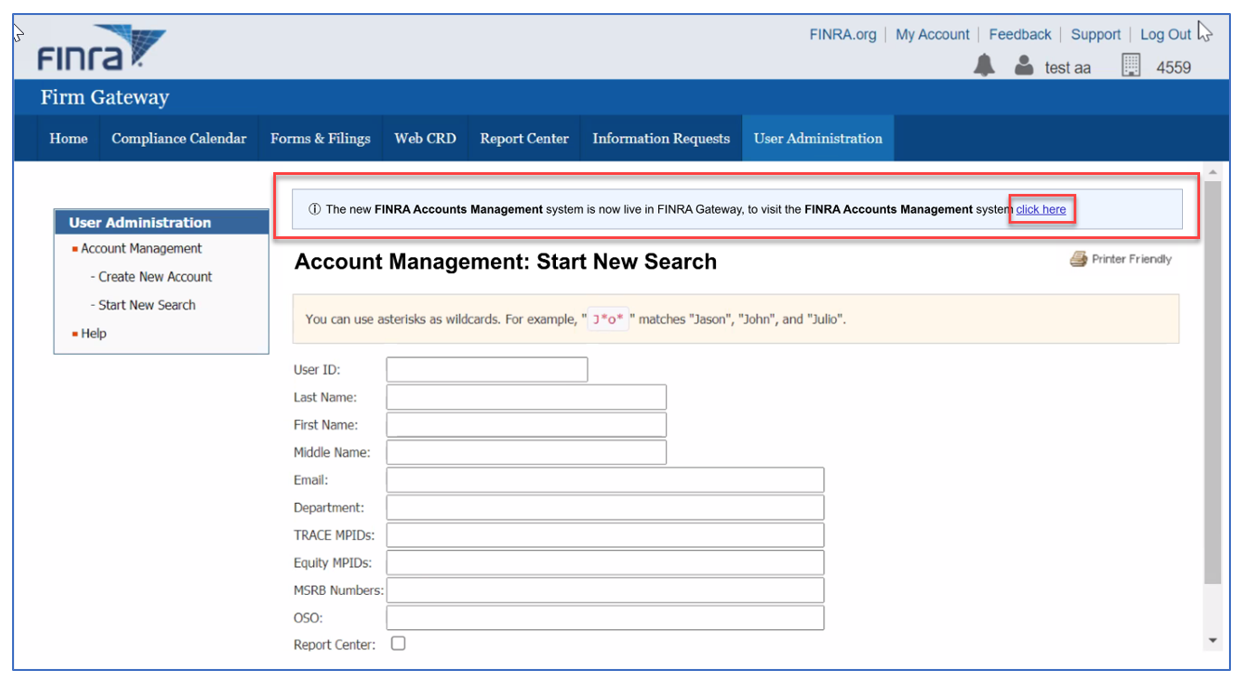The image size is (1237, 679).
Task: Click the user profile person icon
Action: (1023, 66)
